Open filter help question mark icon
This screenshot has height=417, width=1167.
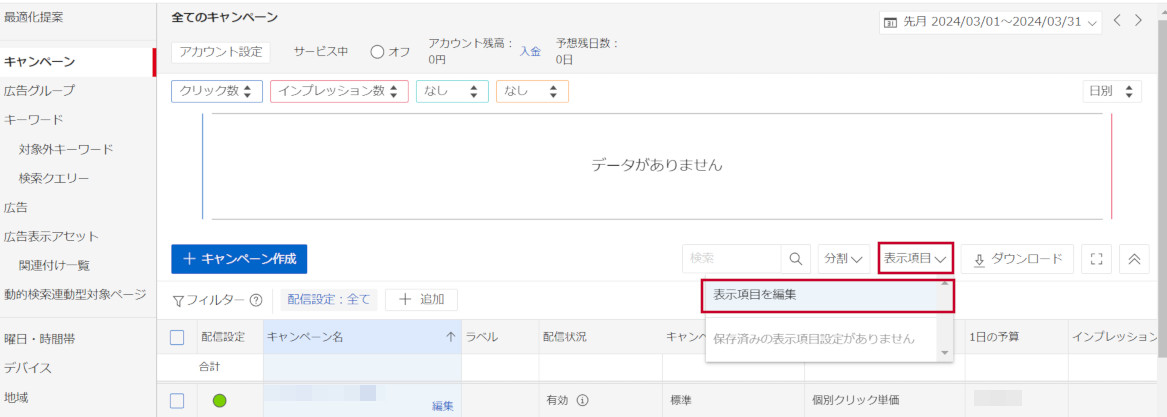click(255, 300)
